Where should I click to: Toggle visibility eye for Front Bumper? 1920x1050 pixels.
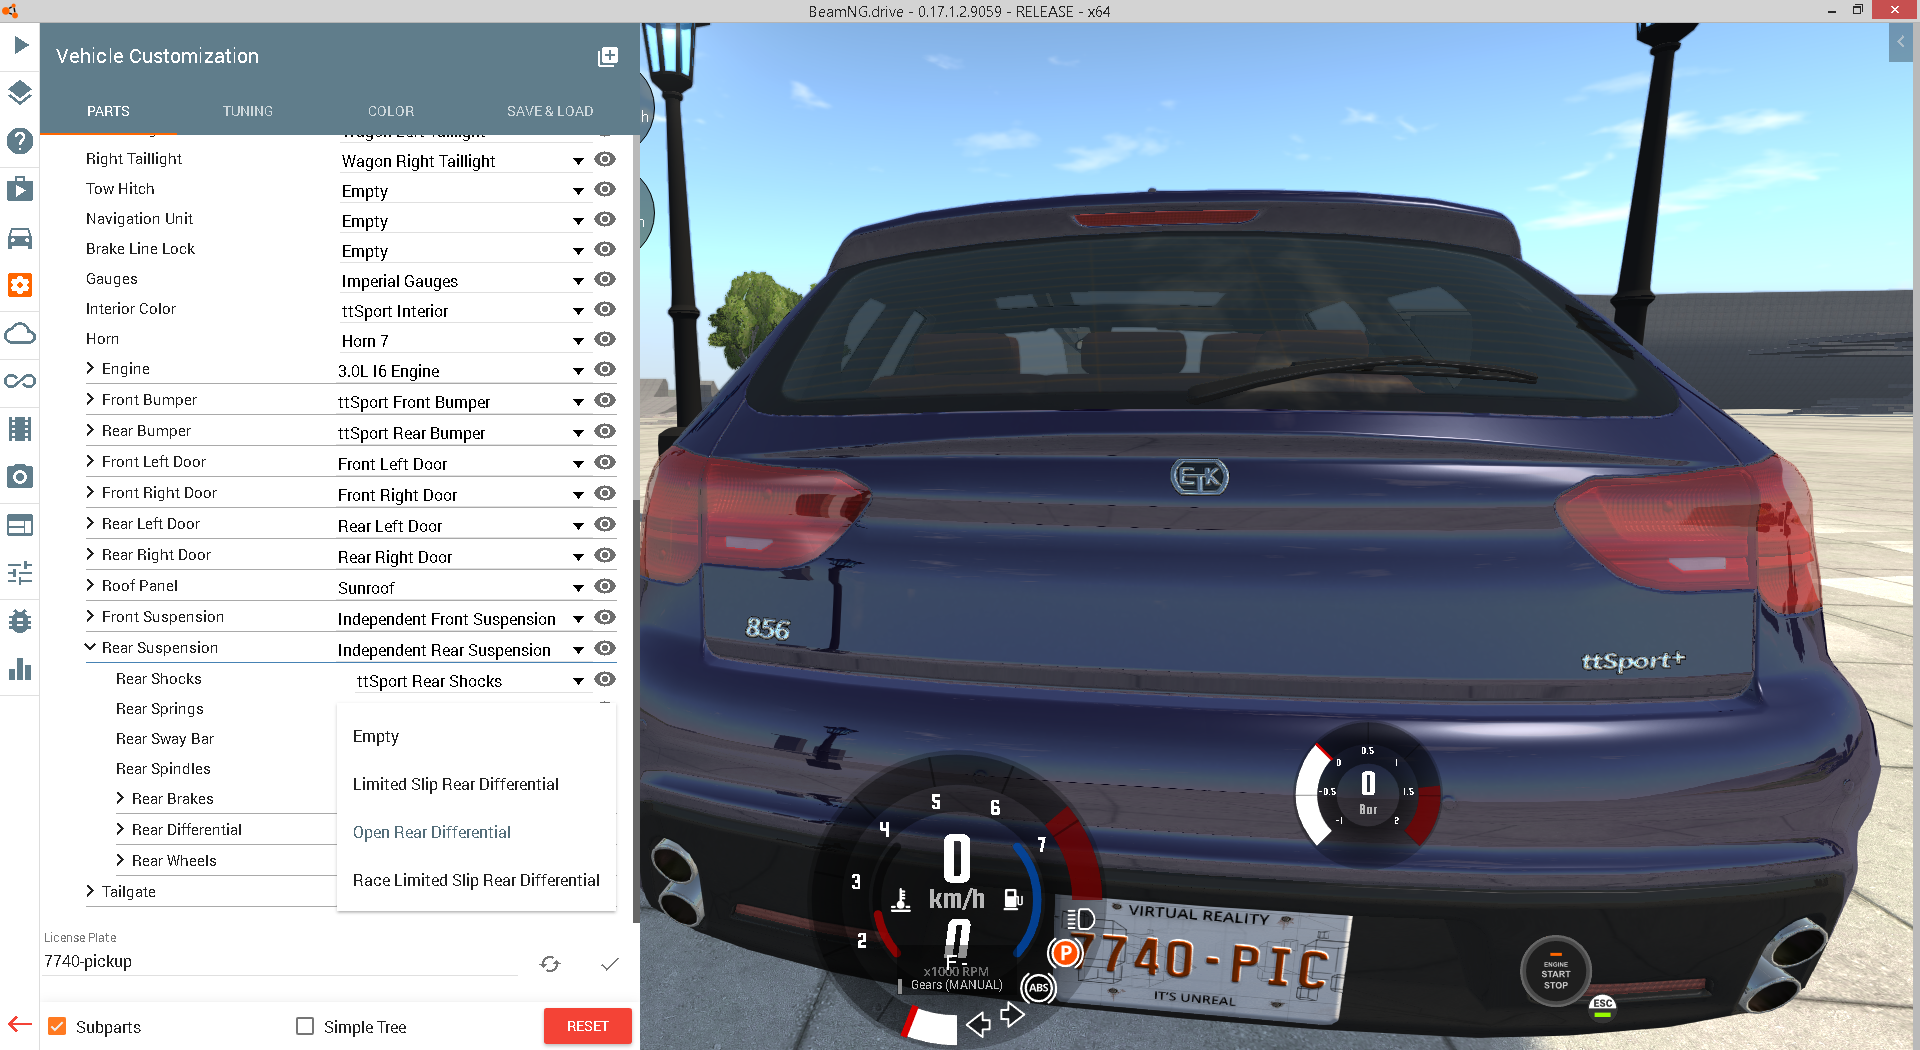point(605,400)
